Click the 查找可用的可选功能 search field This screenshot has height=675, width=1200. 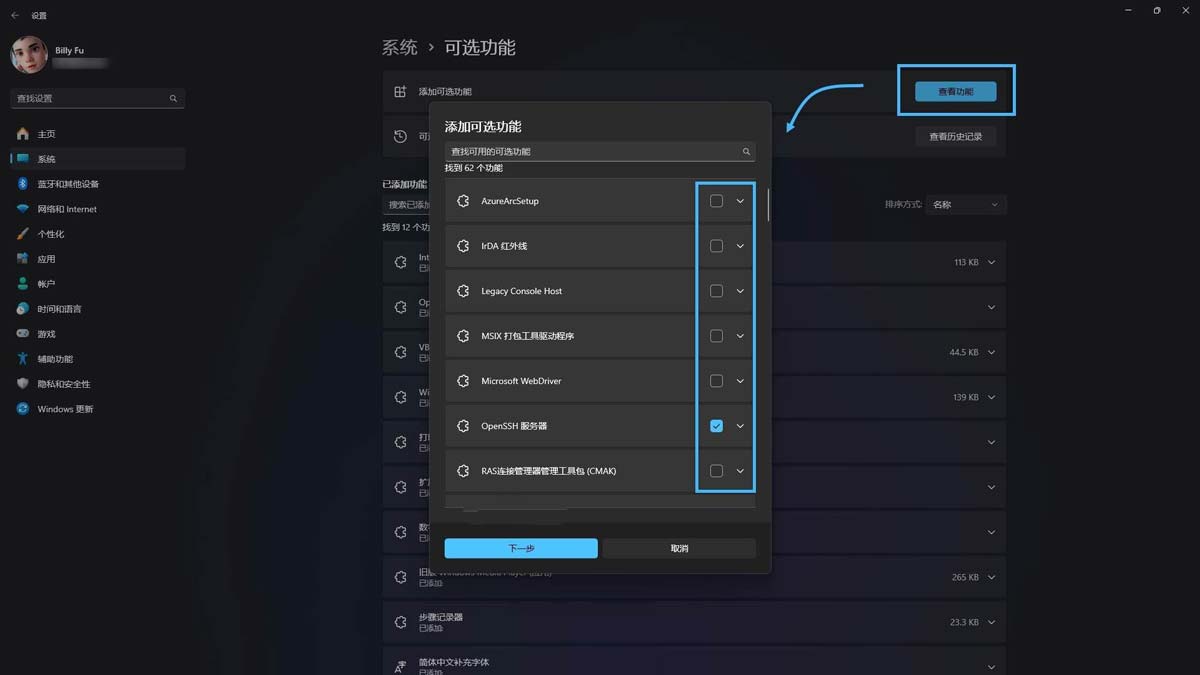[595, 152]
